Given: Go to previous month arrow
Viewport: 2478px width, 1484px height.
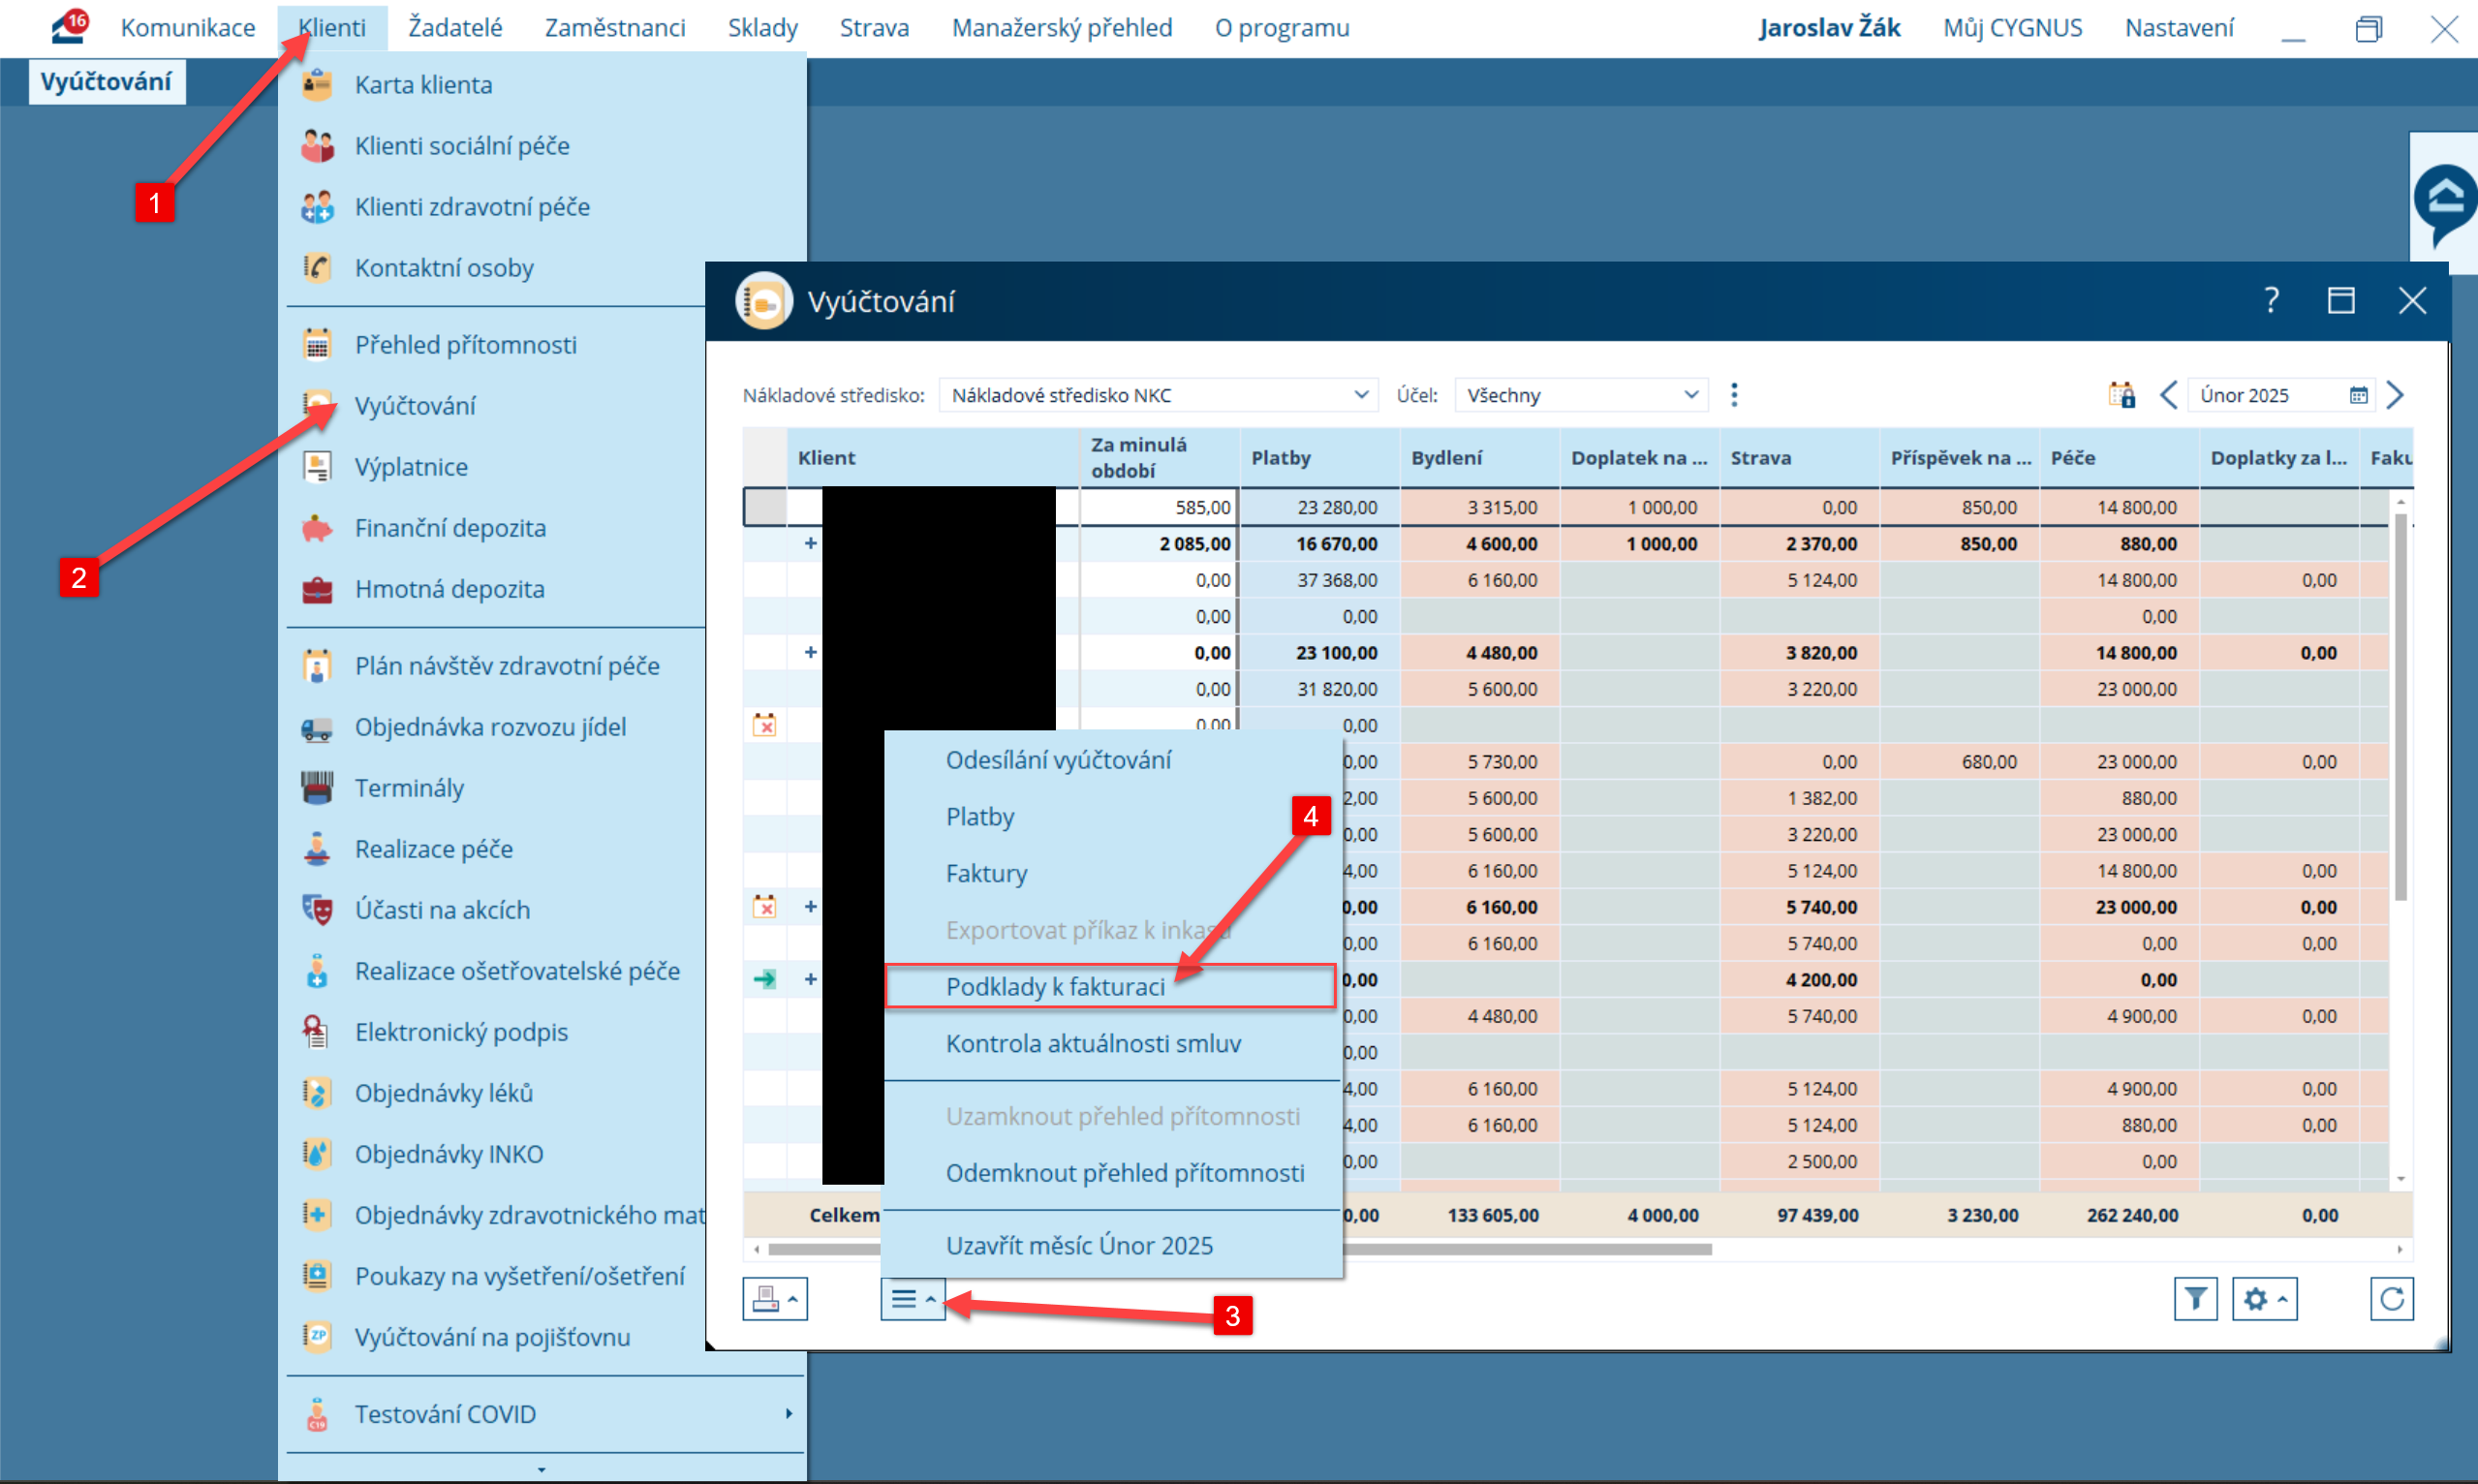Looking at the screenshot, I should point(2168,395).
